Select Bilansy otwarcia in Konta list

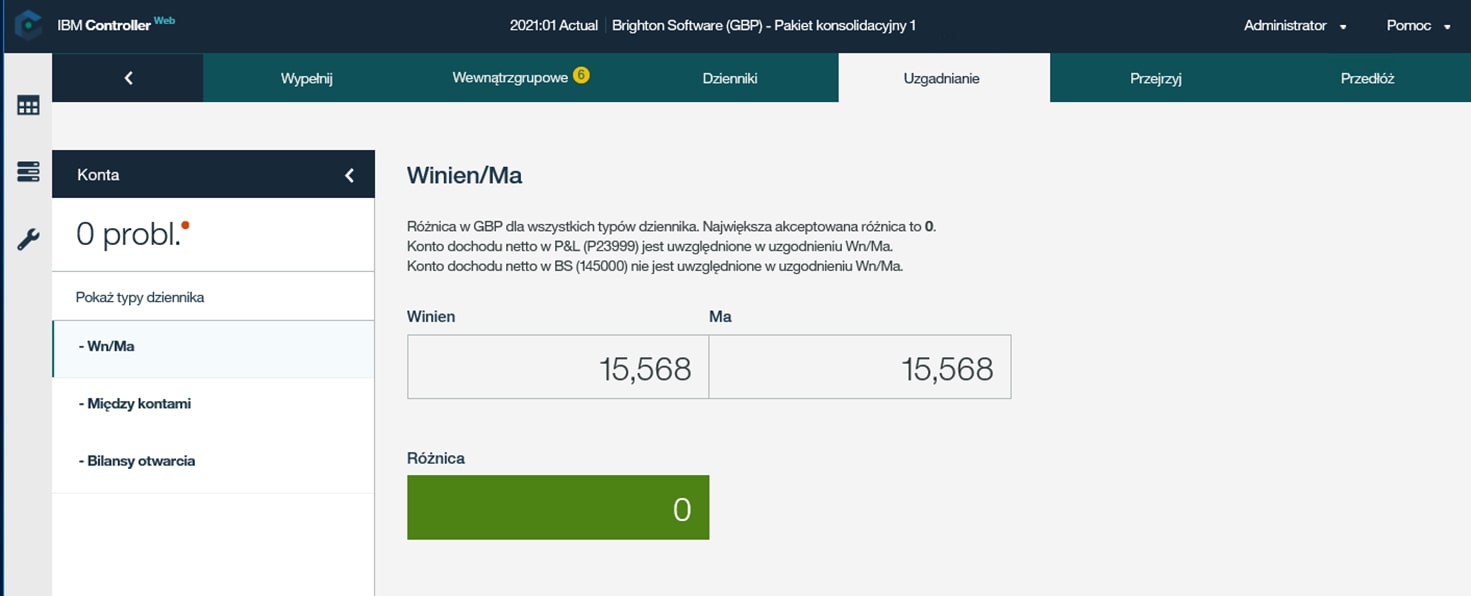click(136, 461)
